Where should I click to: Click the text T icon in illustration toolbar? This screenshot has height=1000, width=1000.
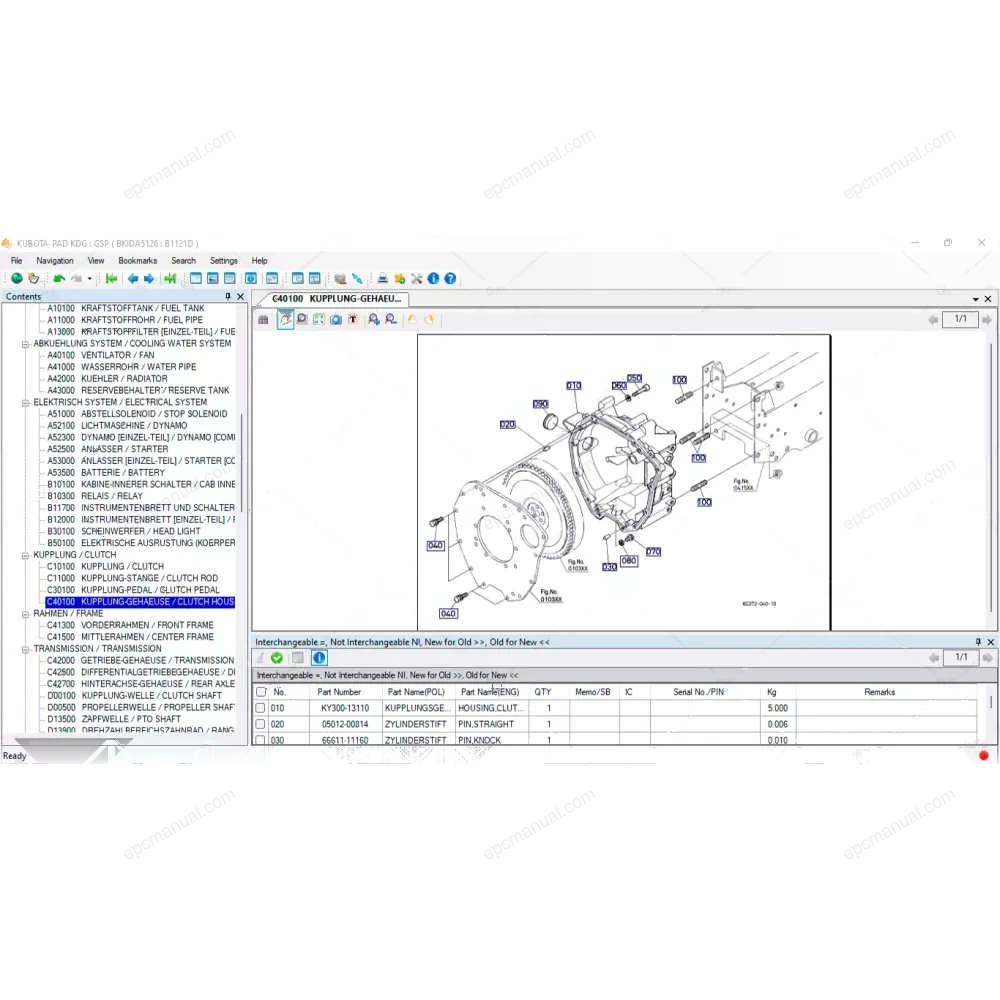click(353, 320)
